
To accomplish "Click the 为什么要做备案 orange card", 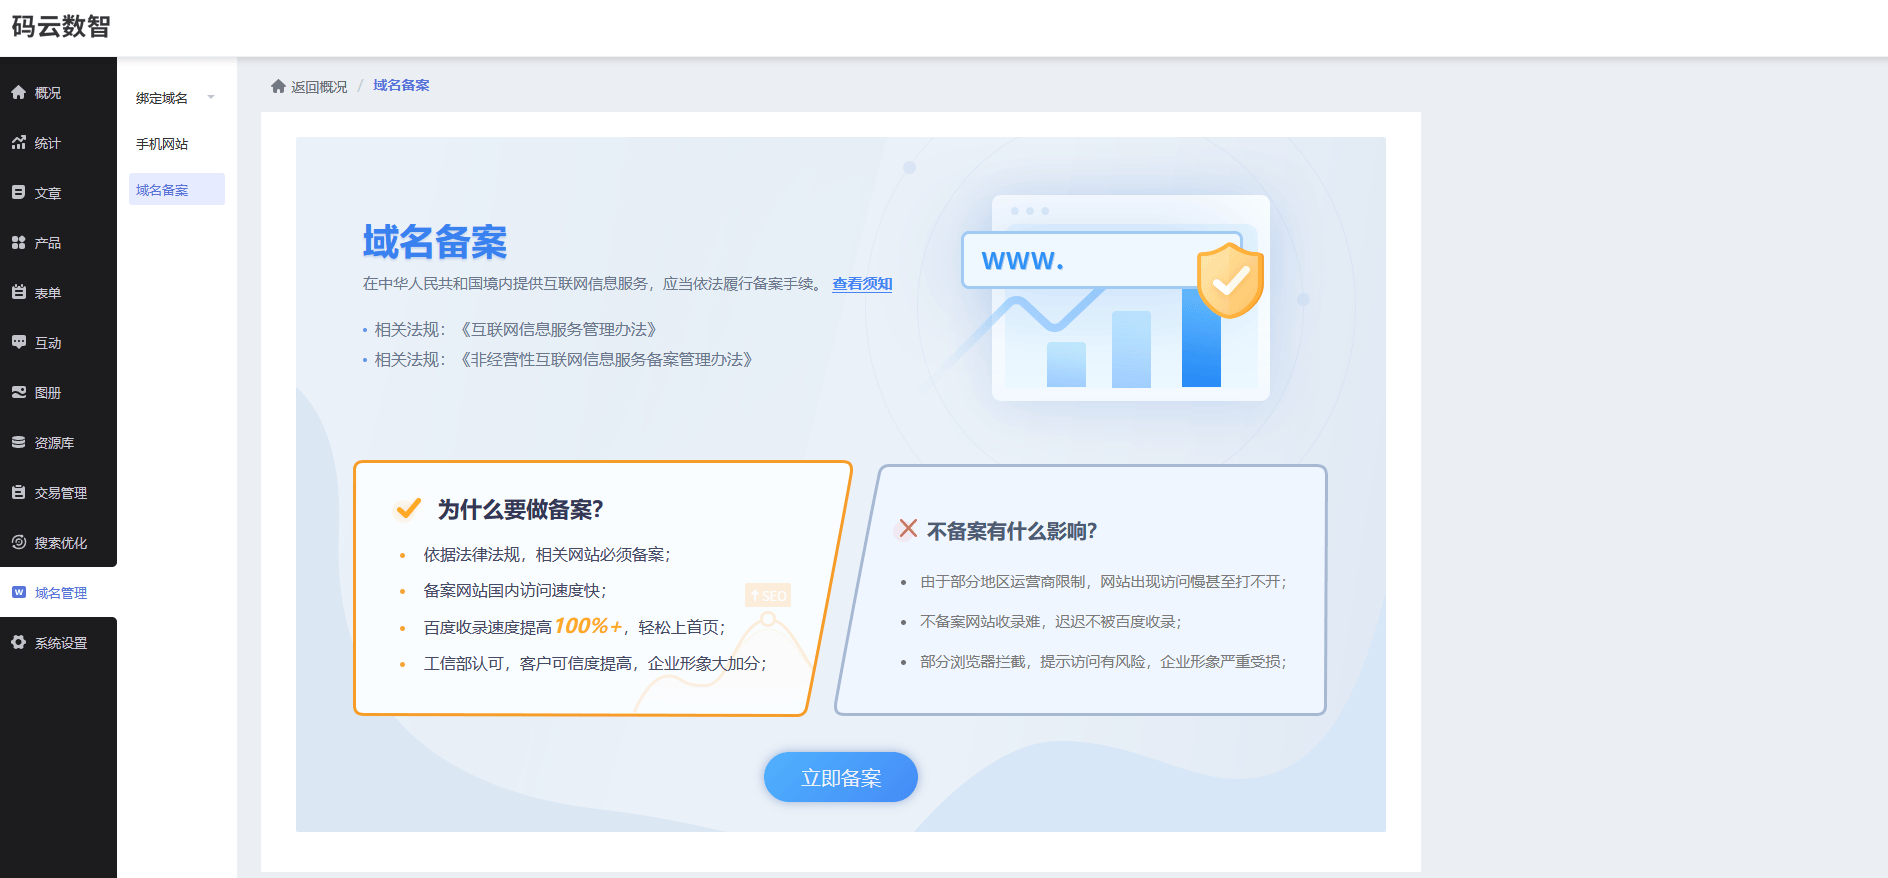I will (x=600, y=588).
